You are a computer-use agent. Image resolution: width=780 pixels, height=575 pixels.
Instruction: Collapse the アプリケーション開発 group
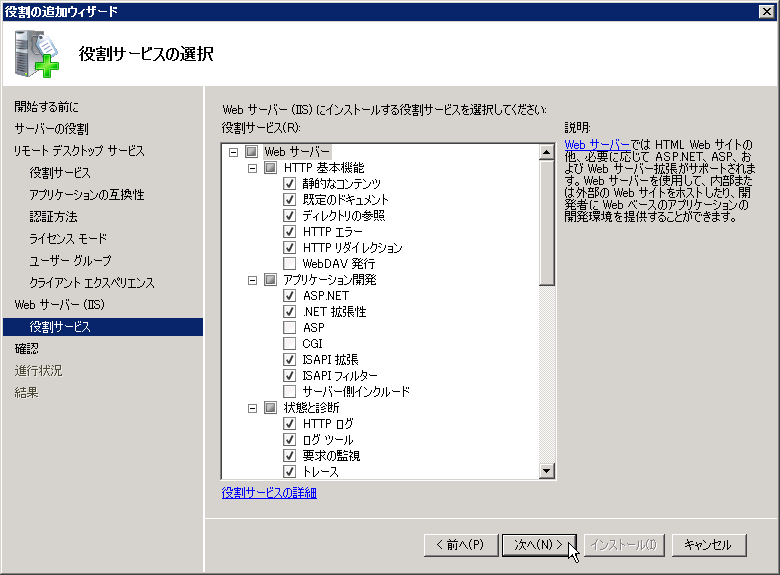coord(252,280)
